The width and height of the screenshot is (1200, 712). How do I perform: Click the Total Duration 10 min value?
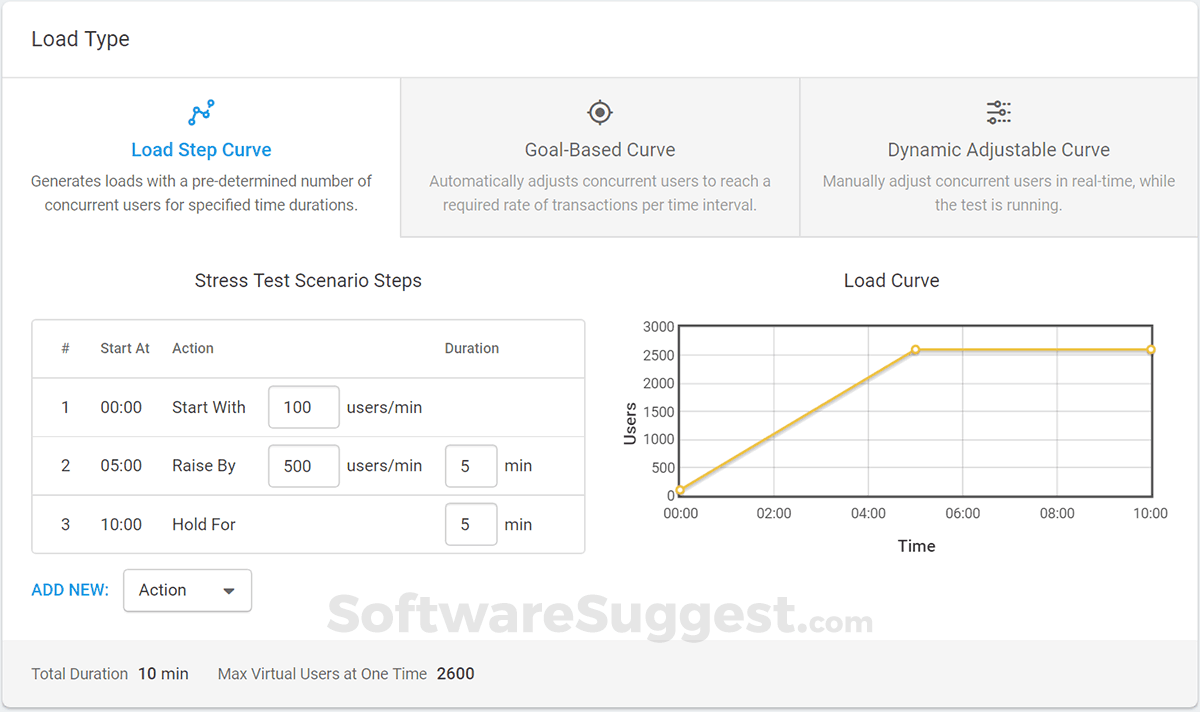coord(163,673)
